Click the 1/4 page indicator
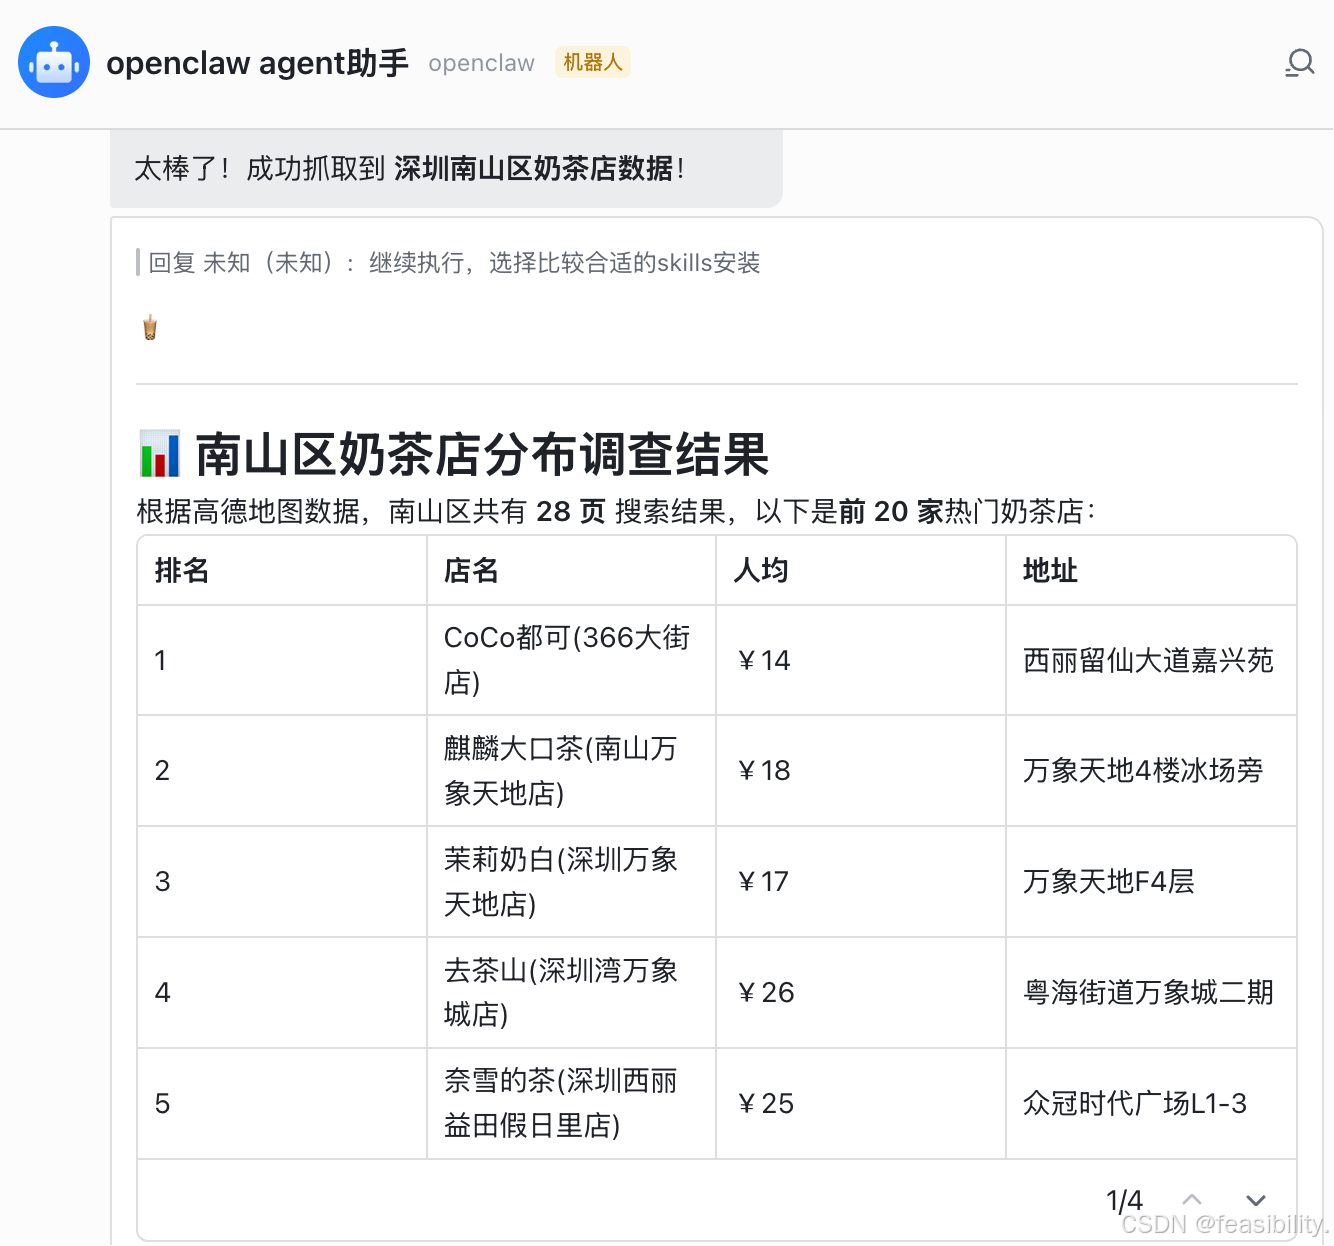 (1125, 1199)
